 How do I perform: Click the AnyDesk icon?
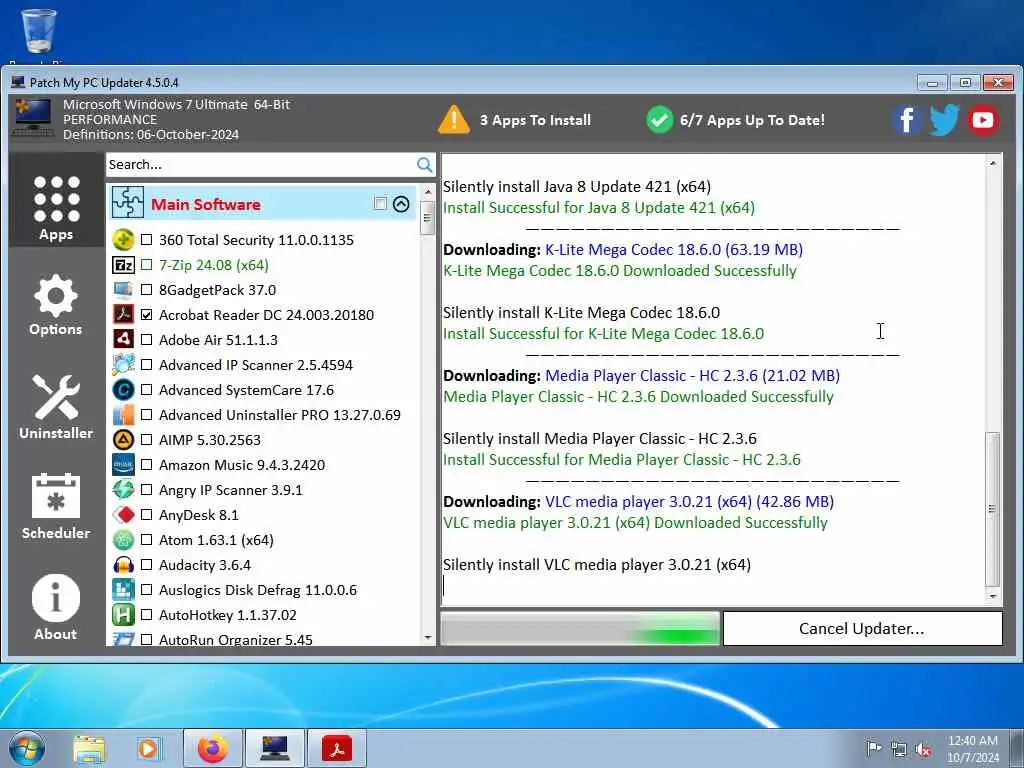(123, 515)
